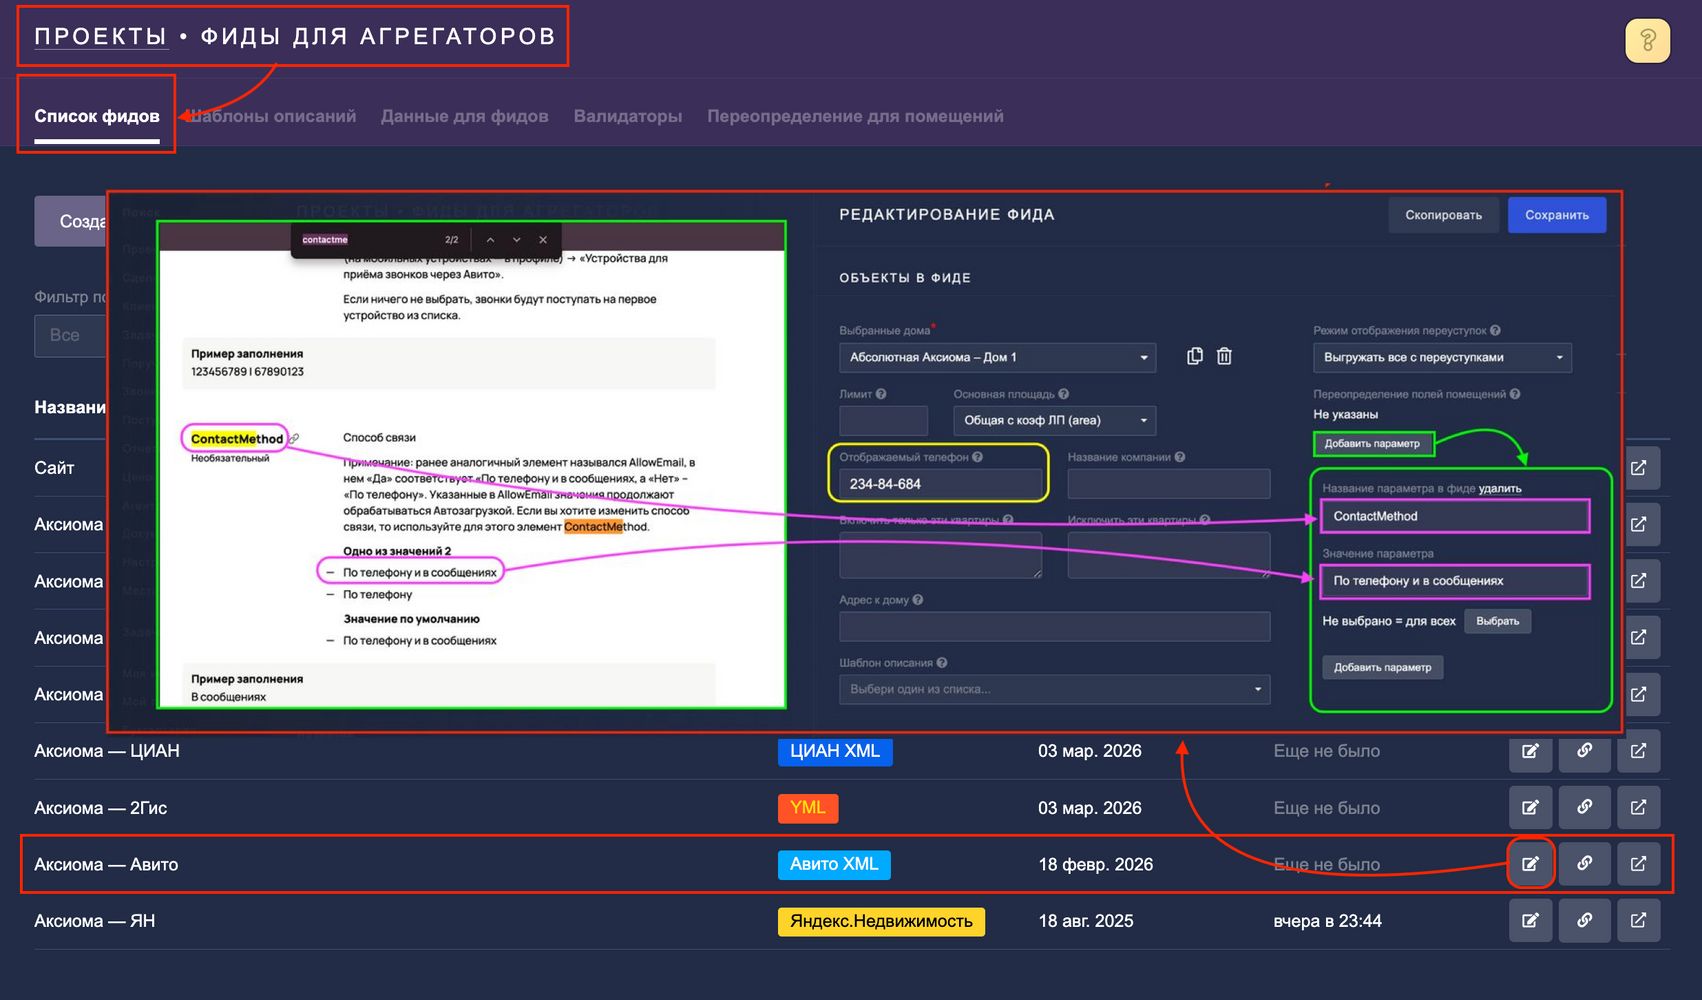Close the contactme search bar
1702x1000 pixels.
(x=543, y=240)
